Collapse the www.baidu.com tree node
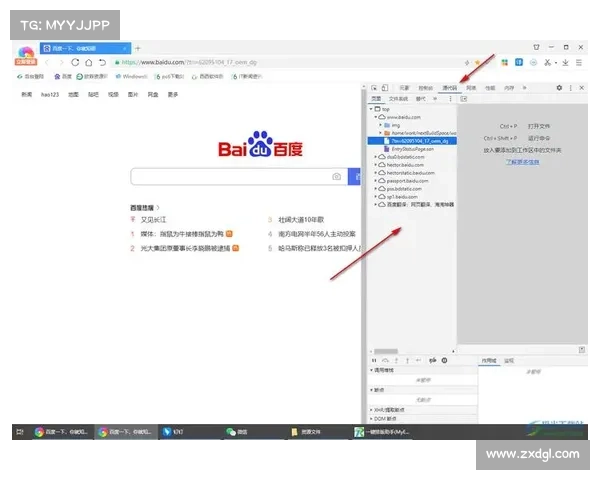This screenshot has height=480, width=600. tap(376, 117)
